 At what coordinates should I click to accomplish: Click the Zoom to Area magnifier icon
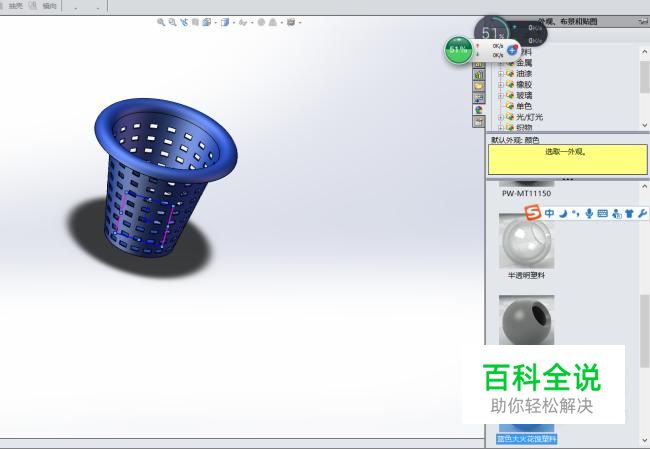[172, 22]
